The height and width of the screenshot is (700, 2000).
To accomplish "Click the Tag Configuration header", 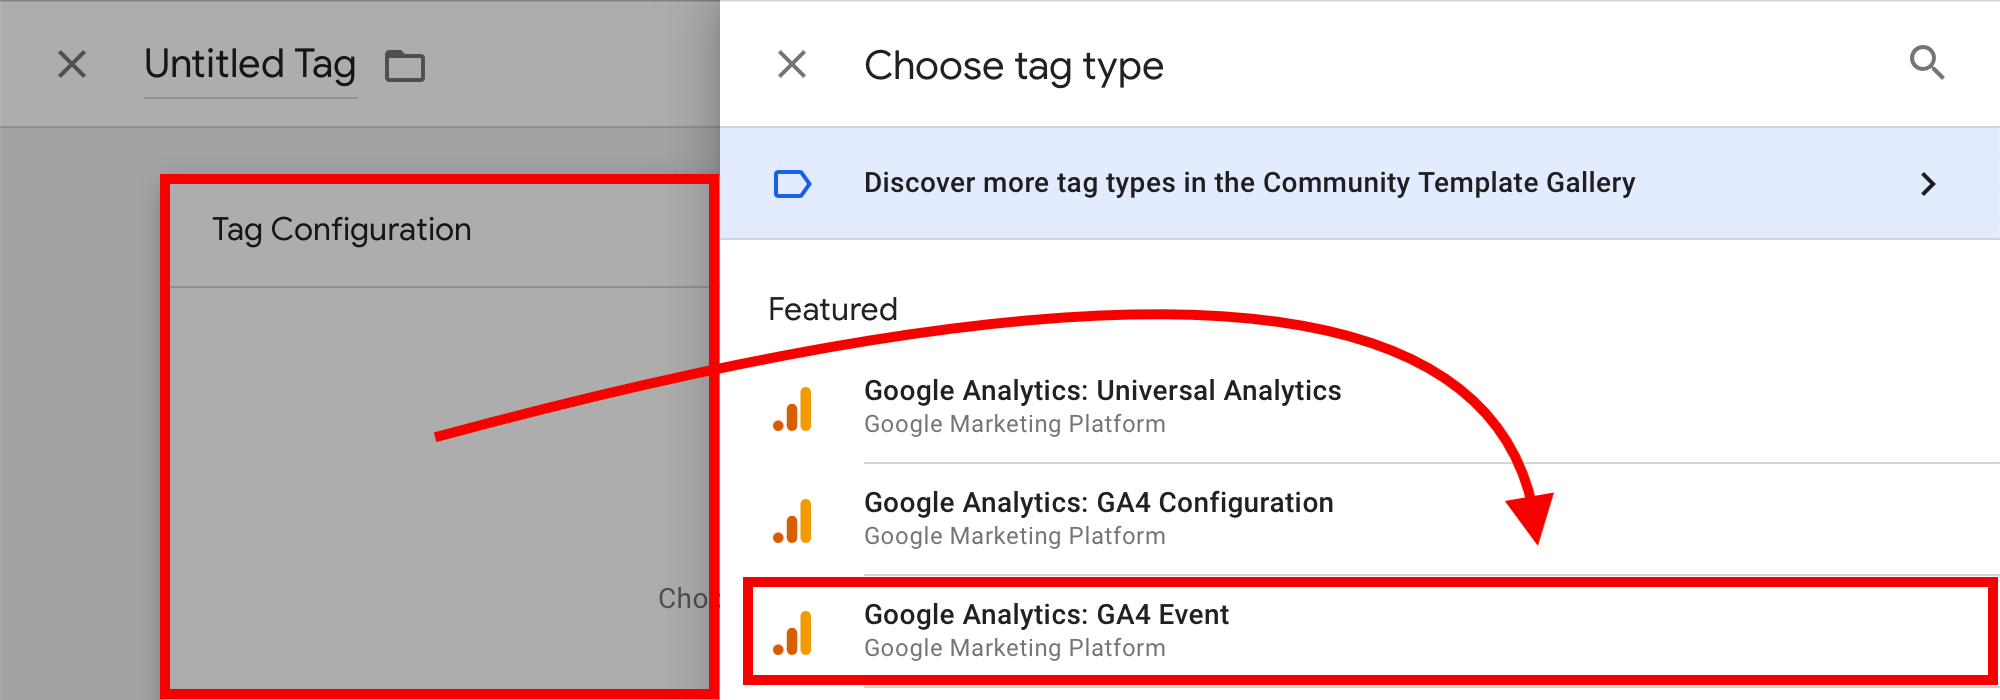I will [x=341, y=230].
